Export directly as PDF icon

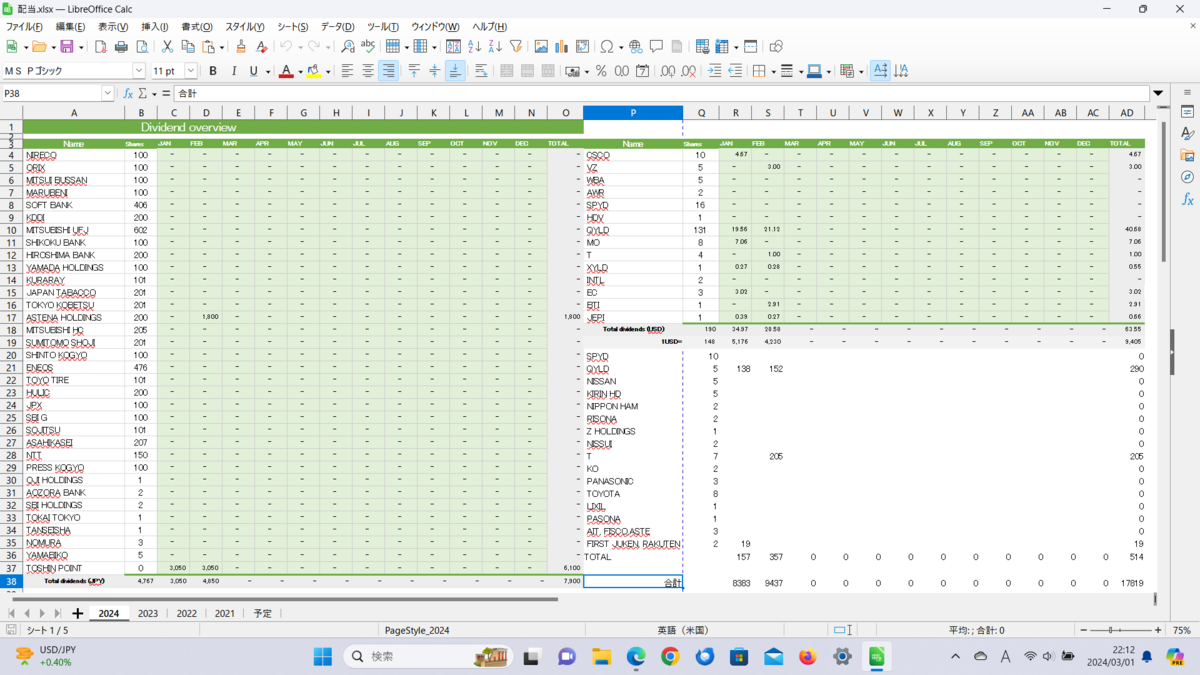[100, 46]
